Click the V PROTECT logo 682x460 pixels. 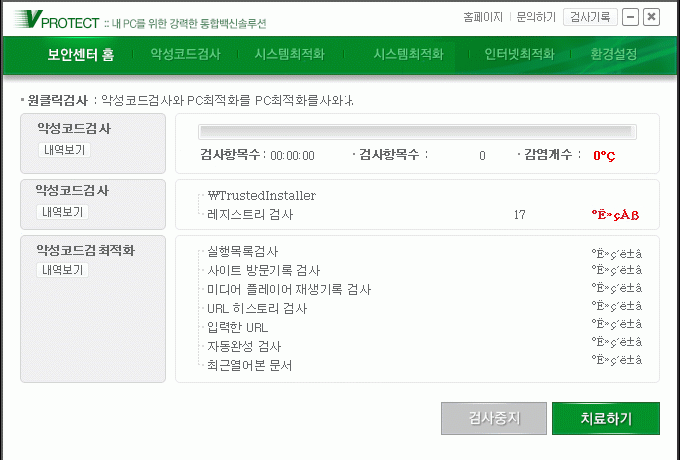click(x=58, y=18)
